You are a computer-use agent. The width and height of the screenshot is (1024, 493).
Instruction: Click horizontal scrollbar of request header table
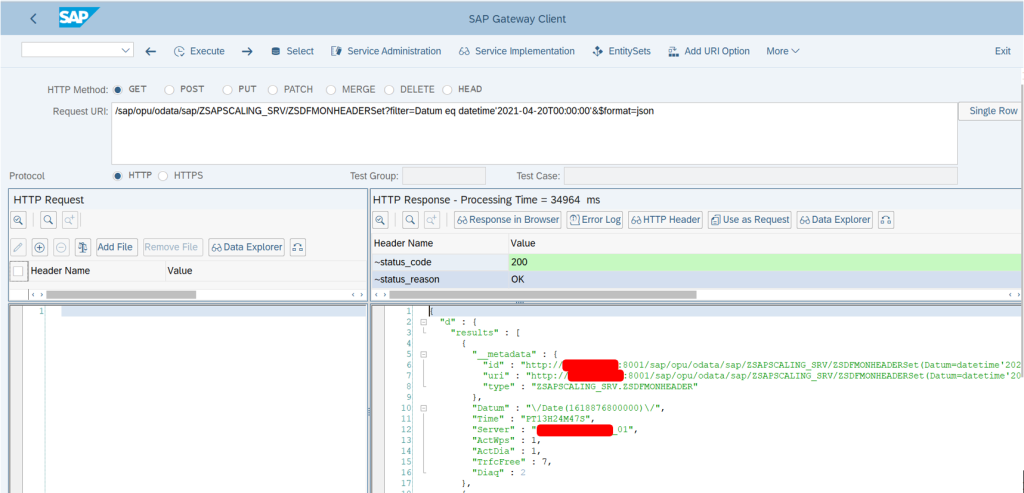(x=121, y=295)
